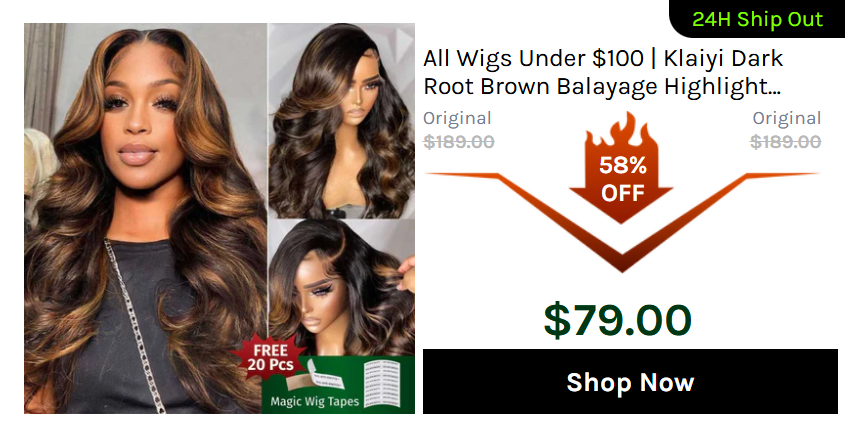Click the Magic Wig Tapes banner
845x438 pixels.
click(x=338, y=385)
